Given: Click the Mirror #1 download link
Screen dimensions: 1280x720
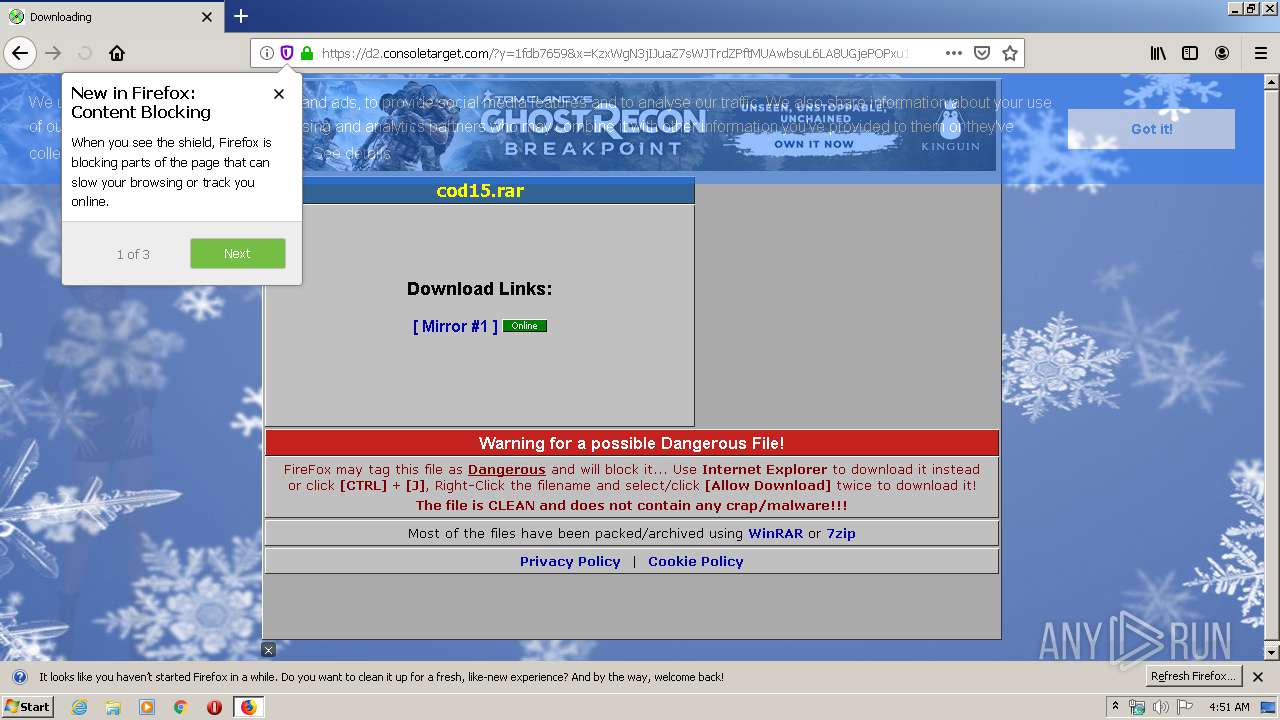Looking at the screenshot, I should 455,326.
